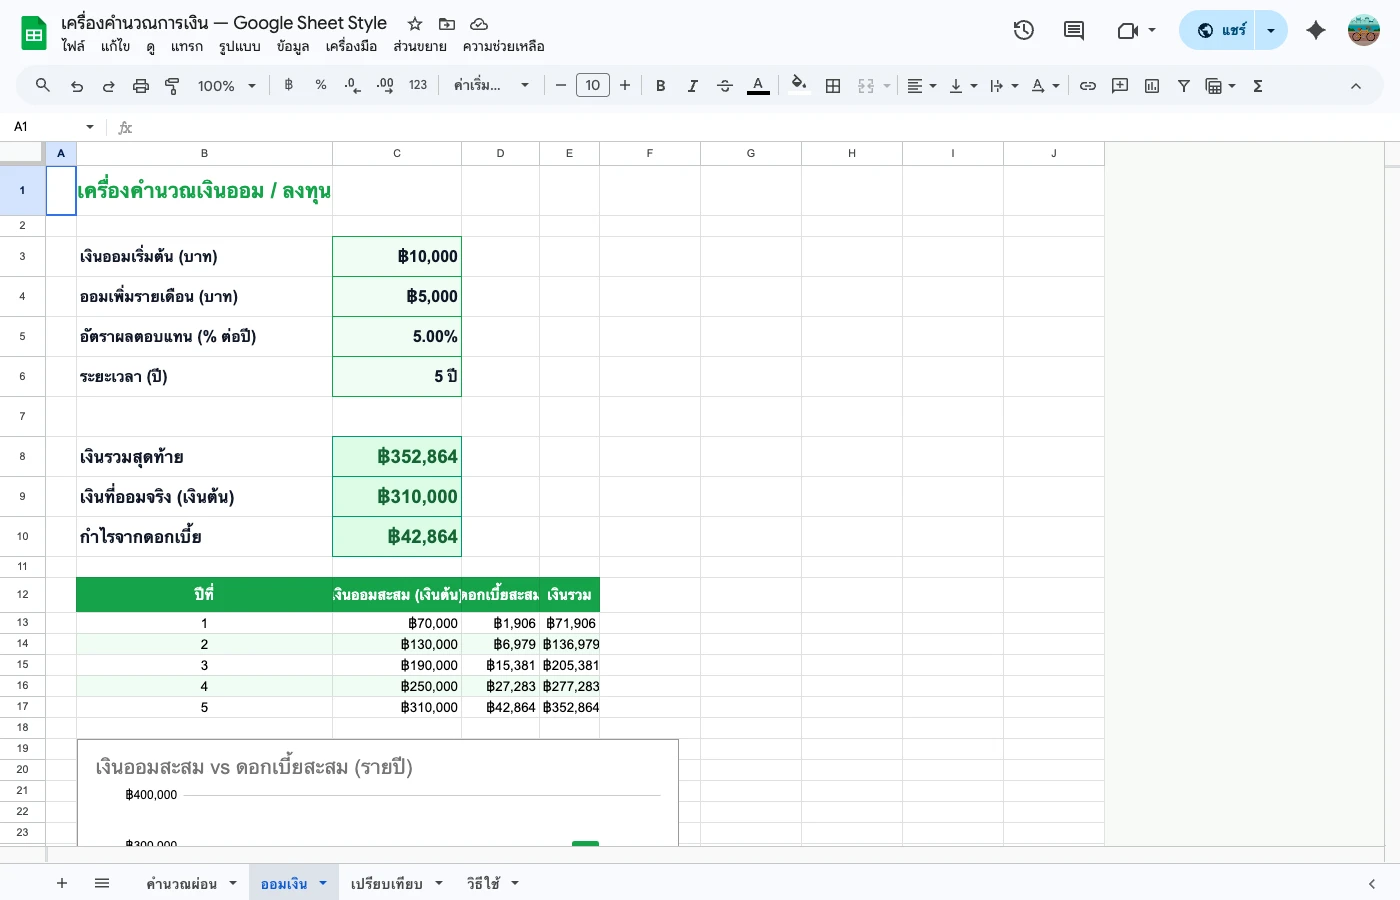
Task: Open the zoom level dropdown
Action: click(x=225, y=85)
